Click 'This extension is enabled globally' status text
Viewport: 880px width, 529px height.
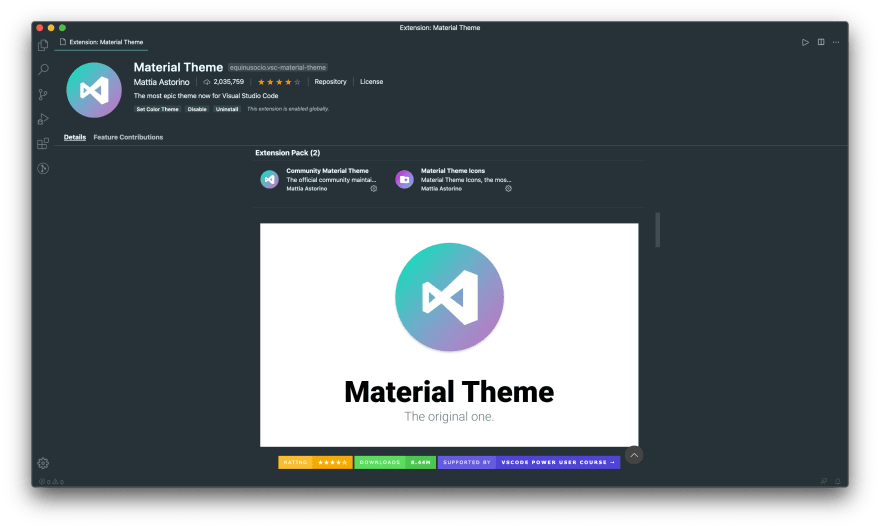(x=288, y=109)
